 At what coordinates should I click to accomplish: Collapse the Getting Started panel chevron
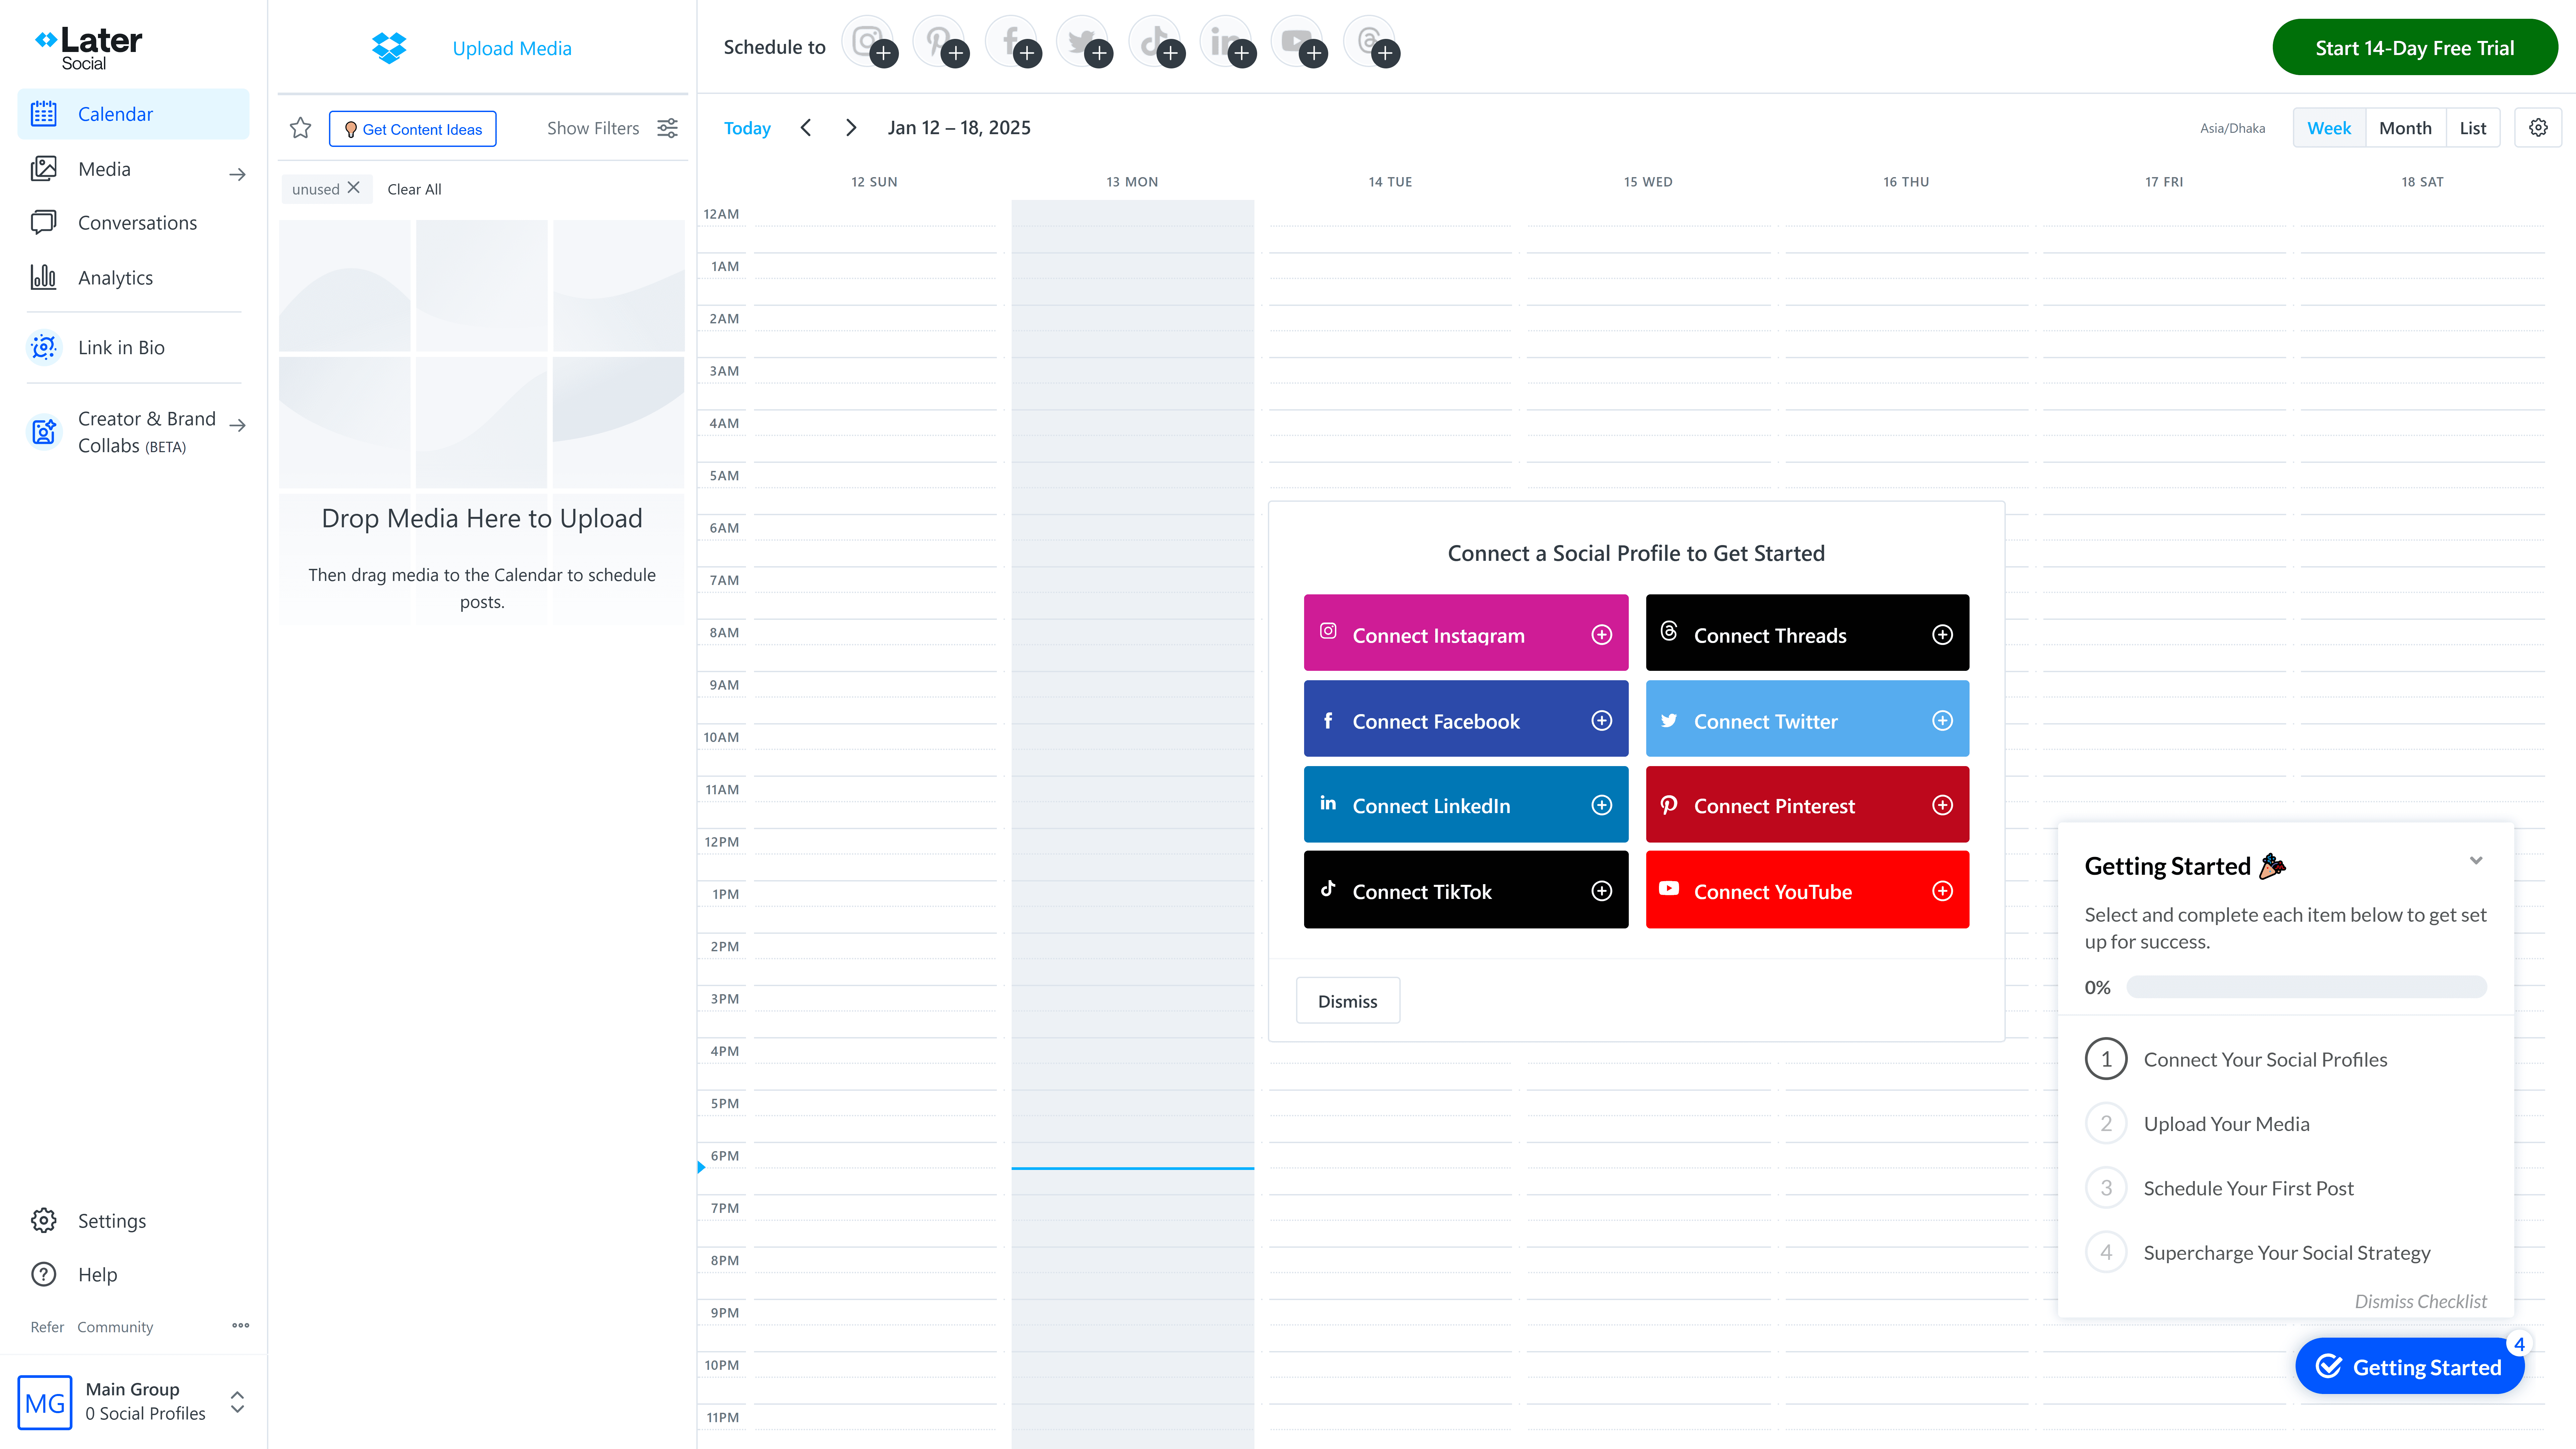(2476, 861)
